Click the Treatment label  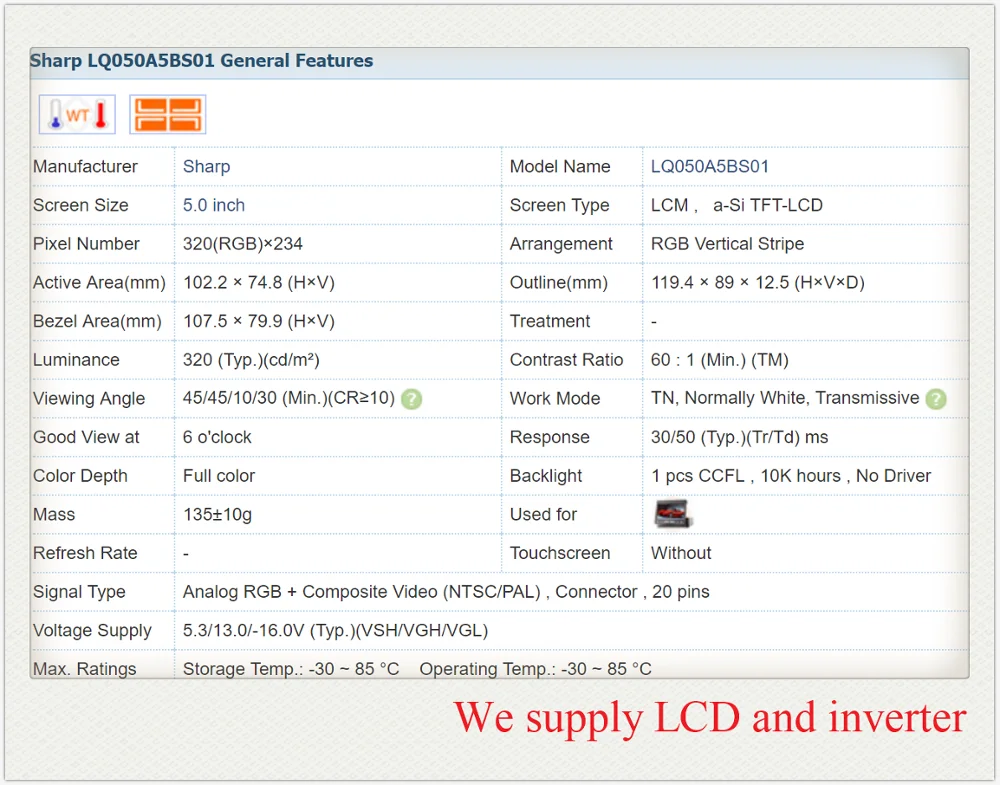point(550,321)
